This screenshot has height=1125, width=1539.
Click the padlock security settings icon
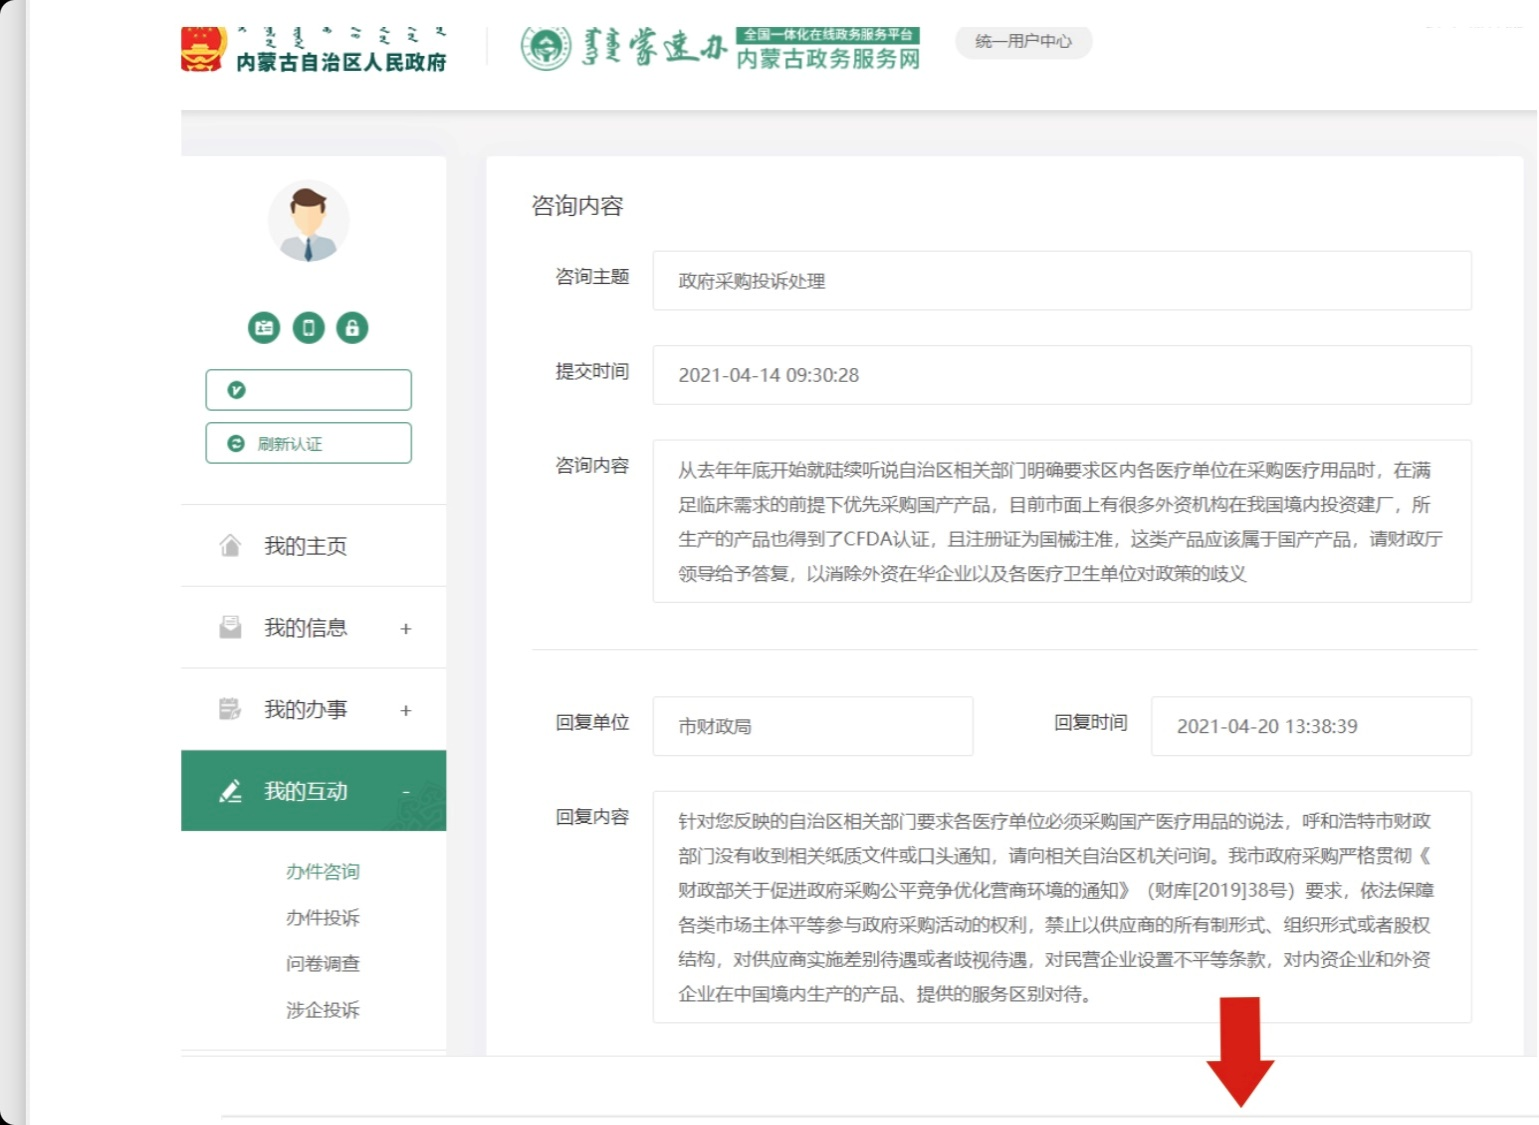pyautogui.click(x=352, y=328)
